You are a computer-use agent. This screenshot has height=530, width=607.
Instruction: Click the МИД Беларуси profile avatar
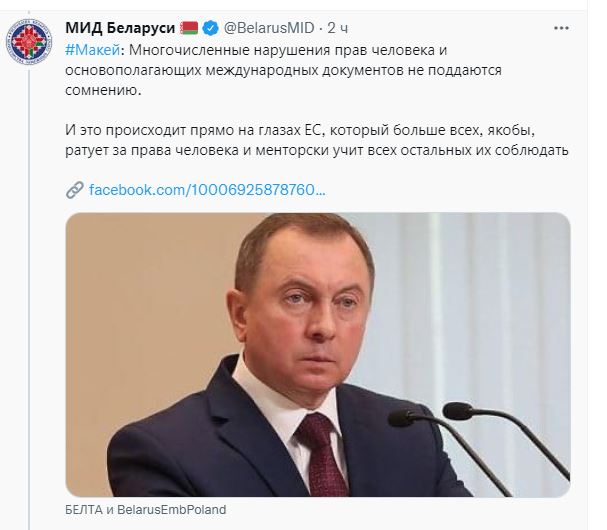[x=30, y=42]
